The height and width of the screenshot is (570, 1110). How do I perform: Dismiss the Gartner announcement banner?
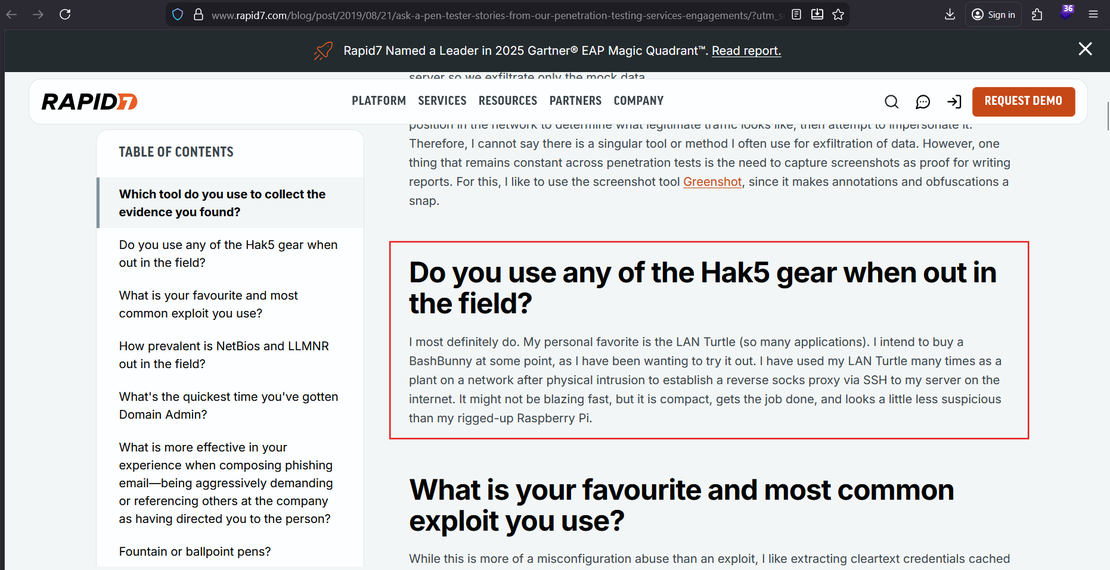pos(1085,49)
